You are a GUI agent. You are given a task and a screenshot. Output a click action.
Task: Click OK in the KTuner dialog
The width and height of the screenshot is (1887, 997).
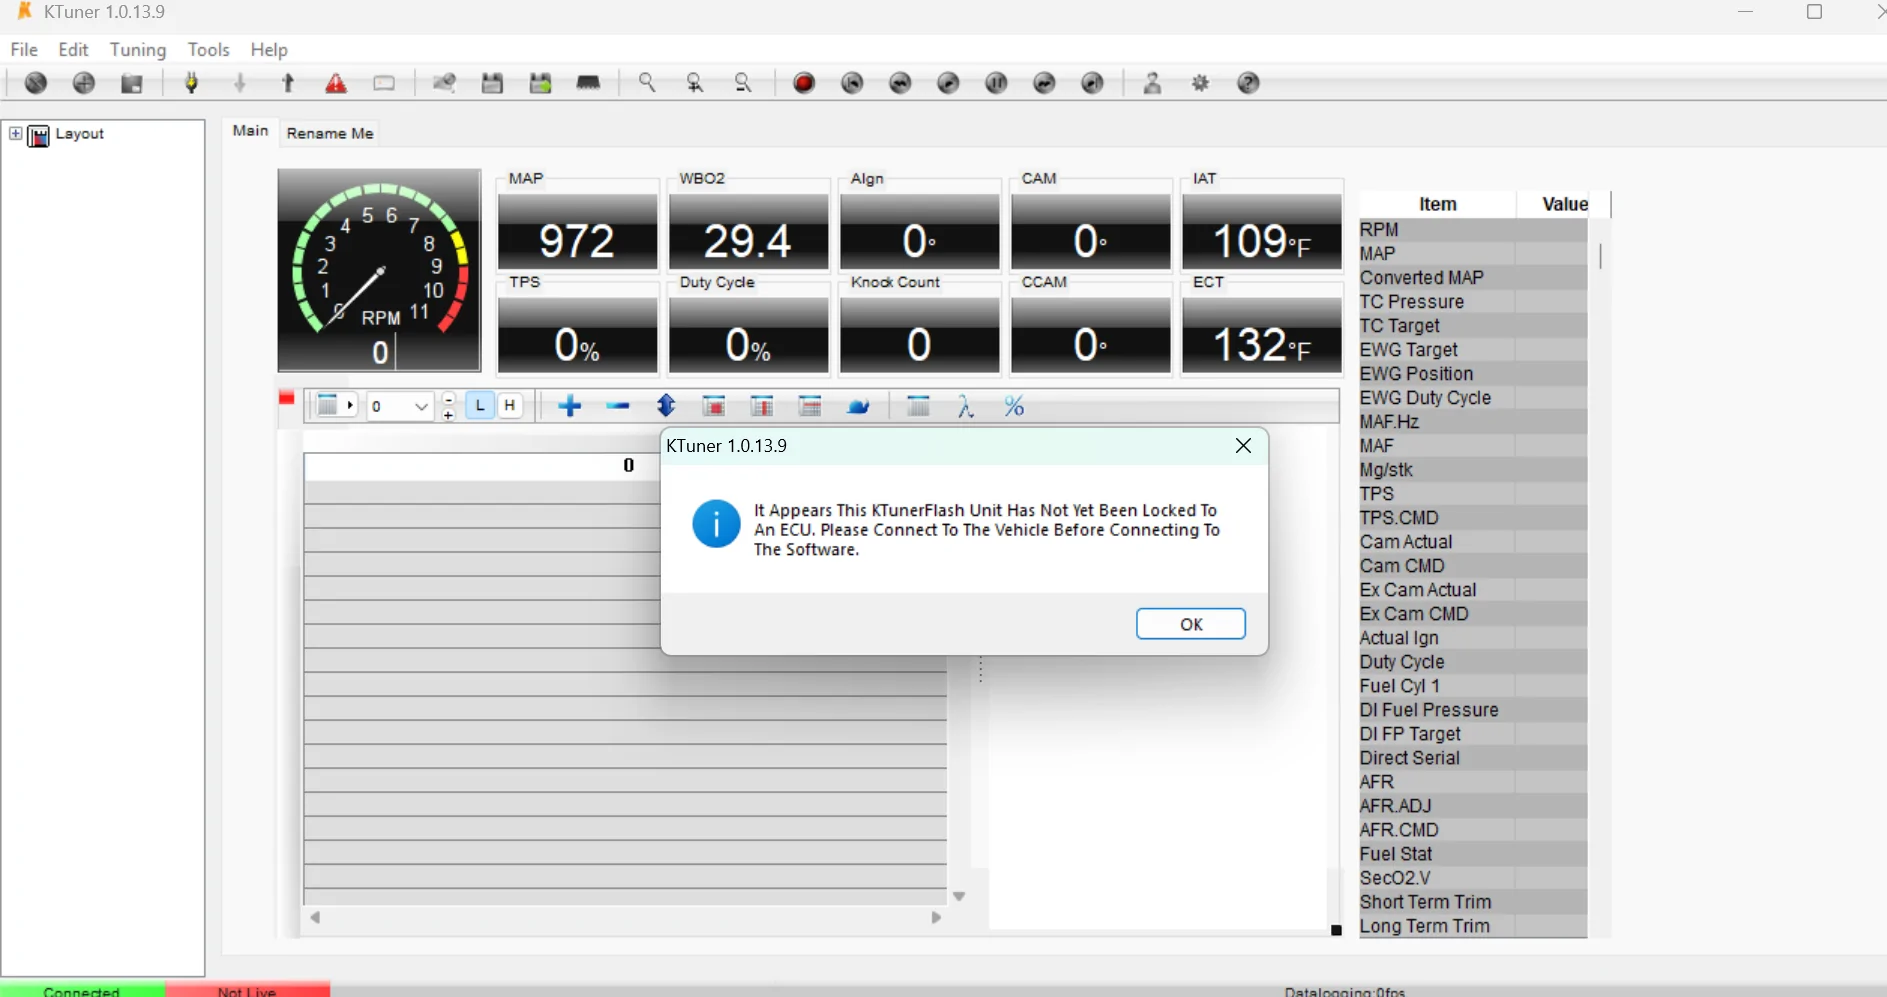[1190, 624]
